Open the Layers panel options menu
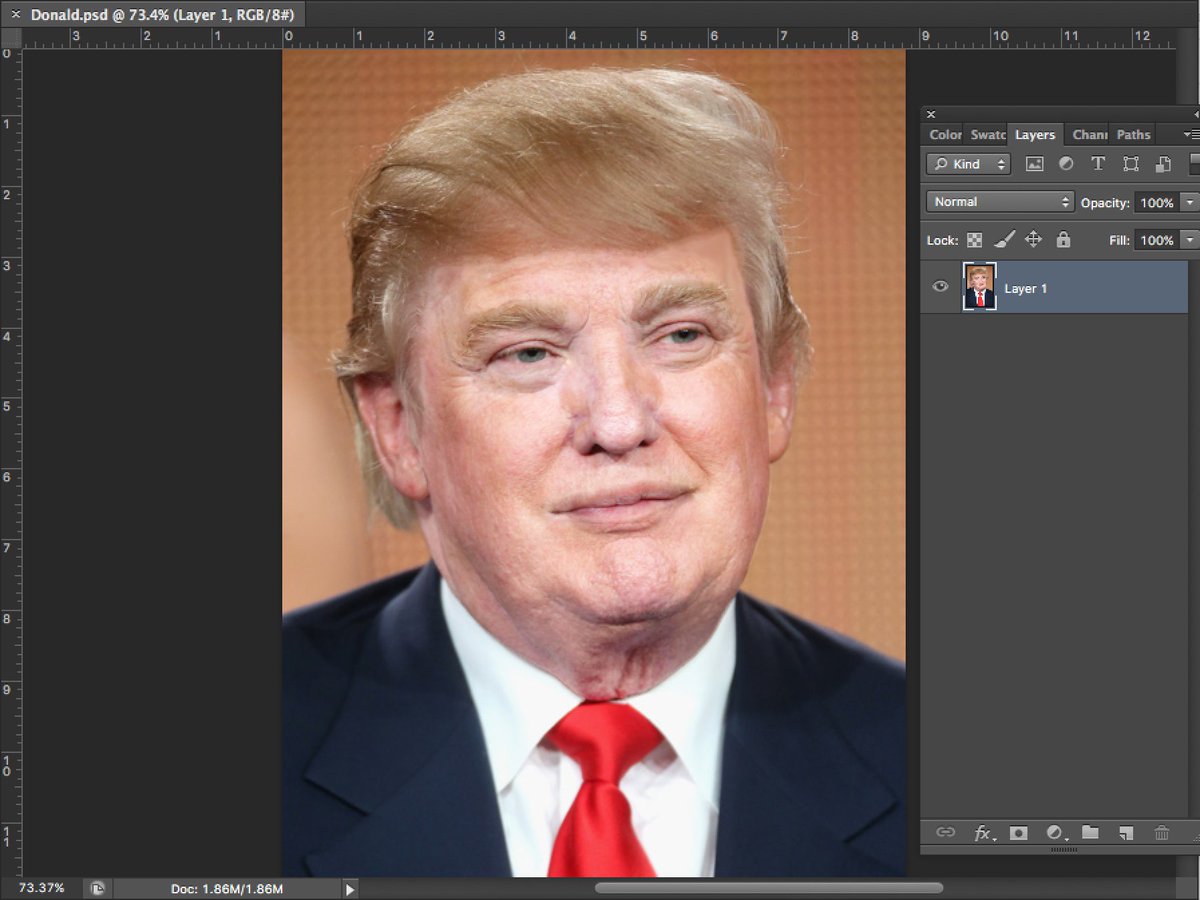This screenshot has height=900, width=1200. [1191, 134]
